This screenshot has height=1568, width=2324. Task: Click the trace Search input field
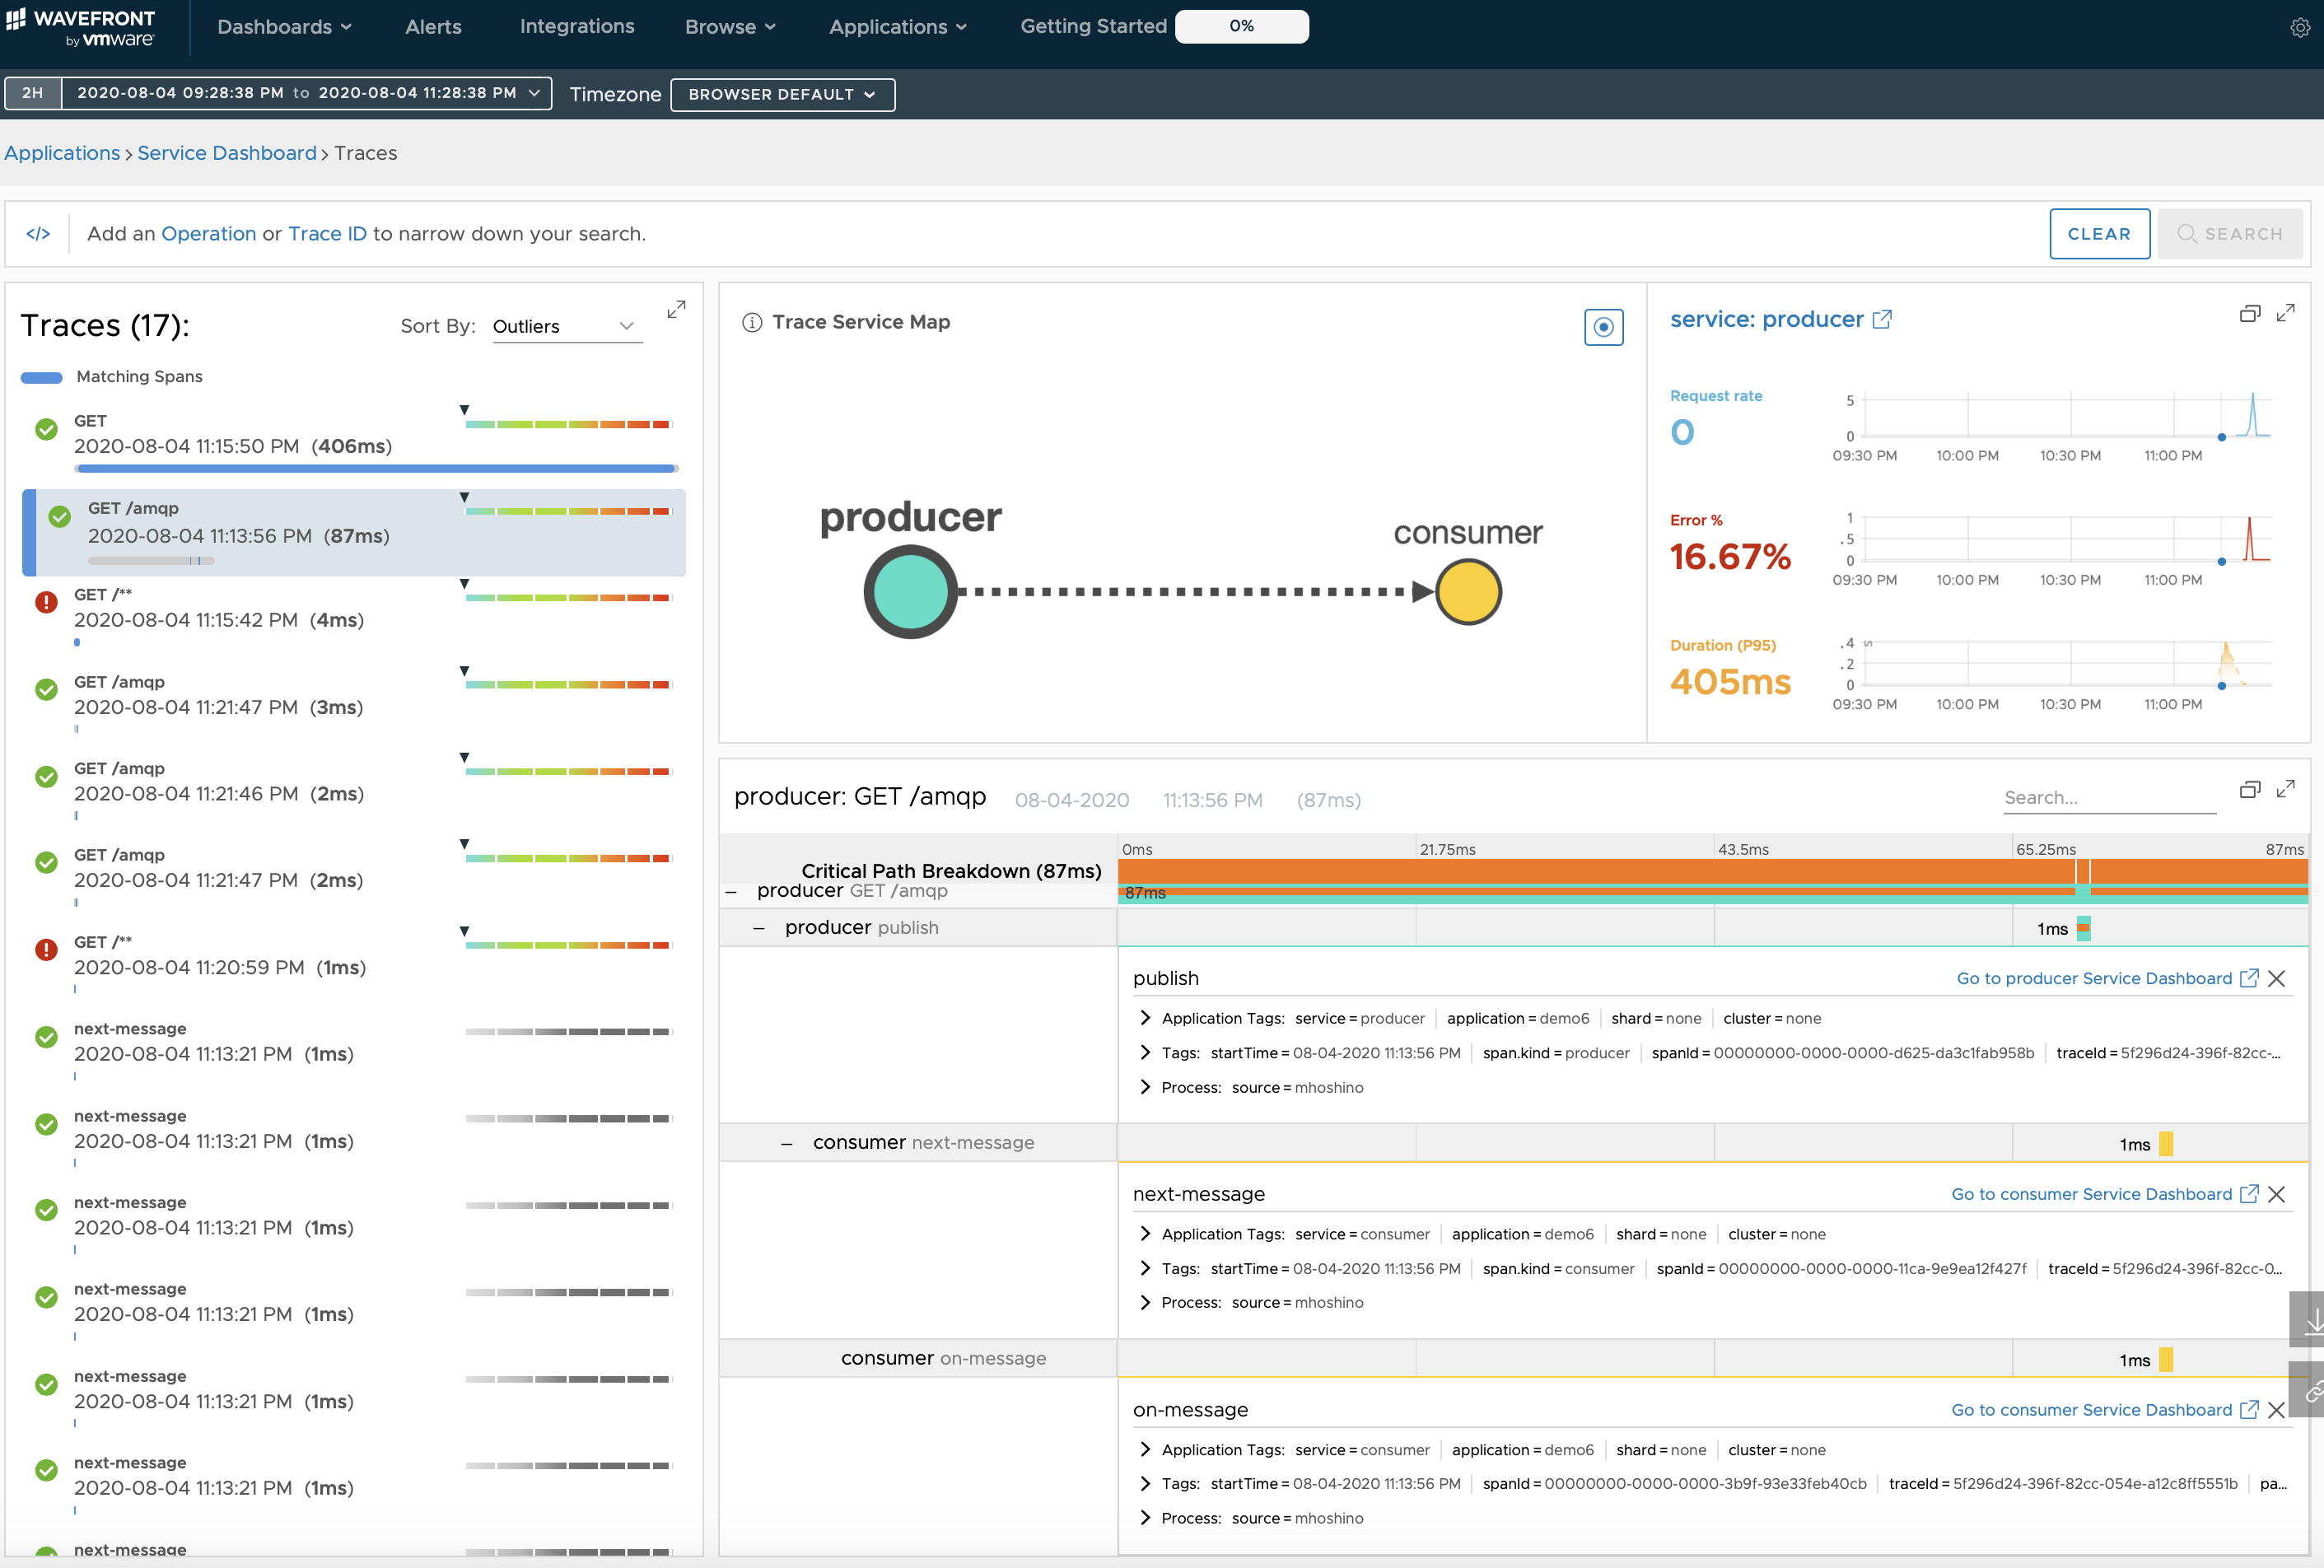2109,797
